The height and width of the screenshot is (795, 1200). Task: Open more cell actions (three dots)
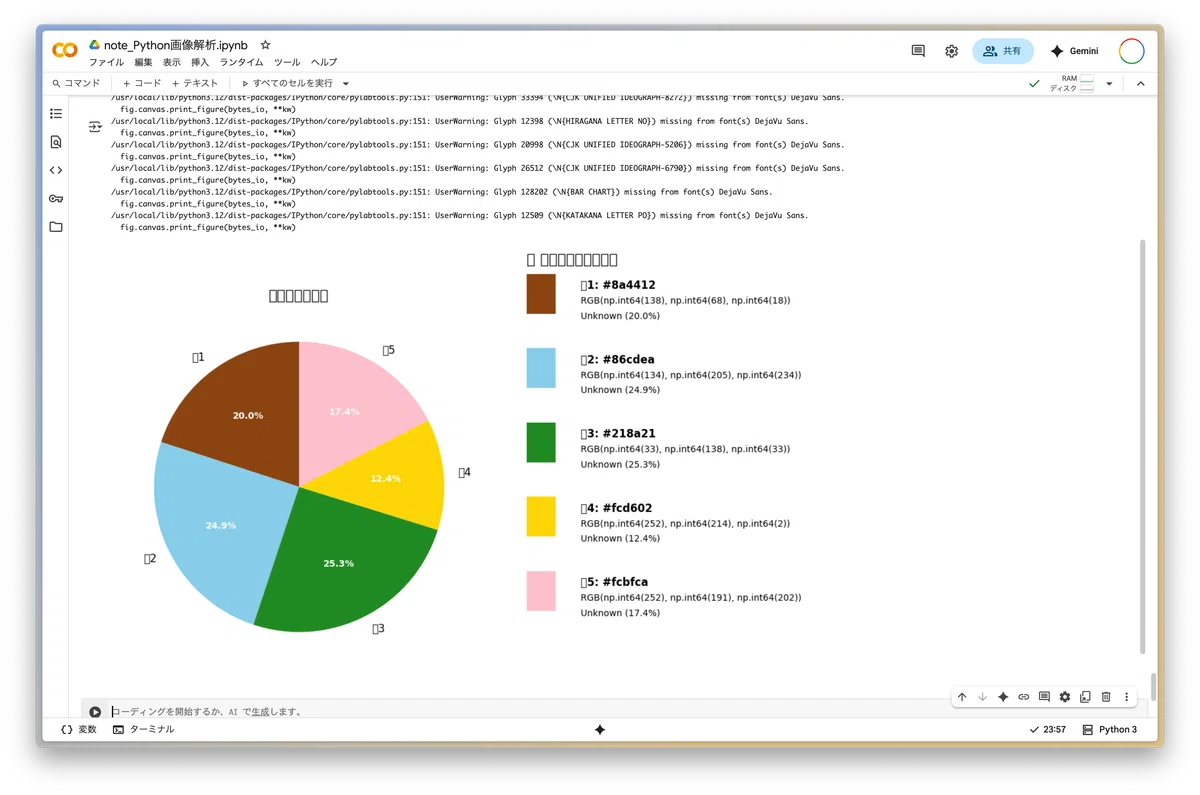point(1127,697)
